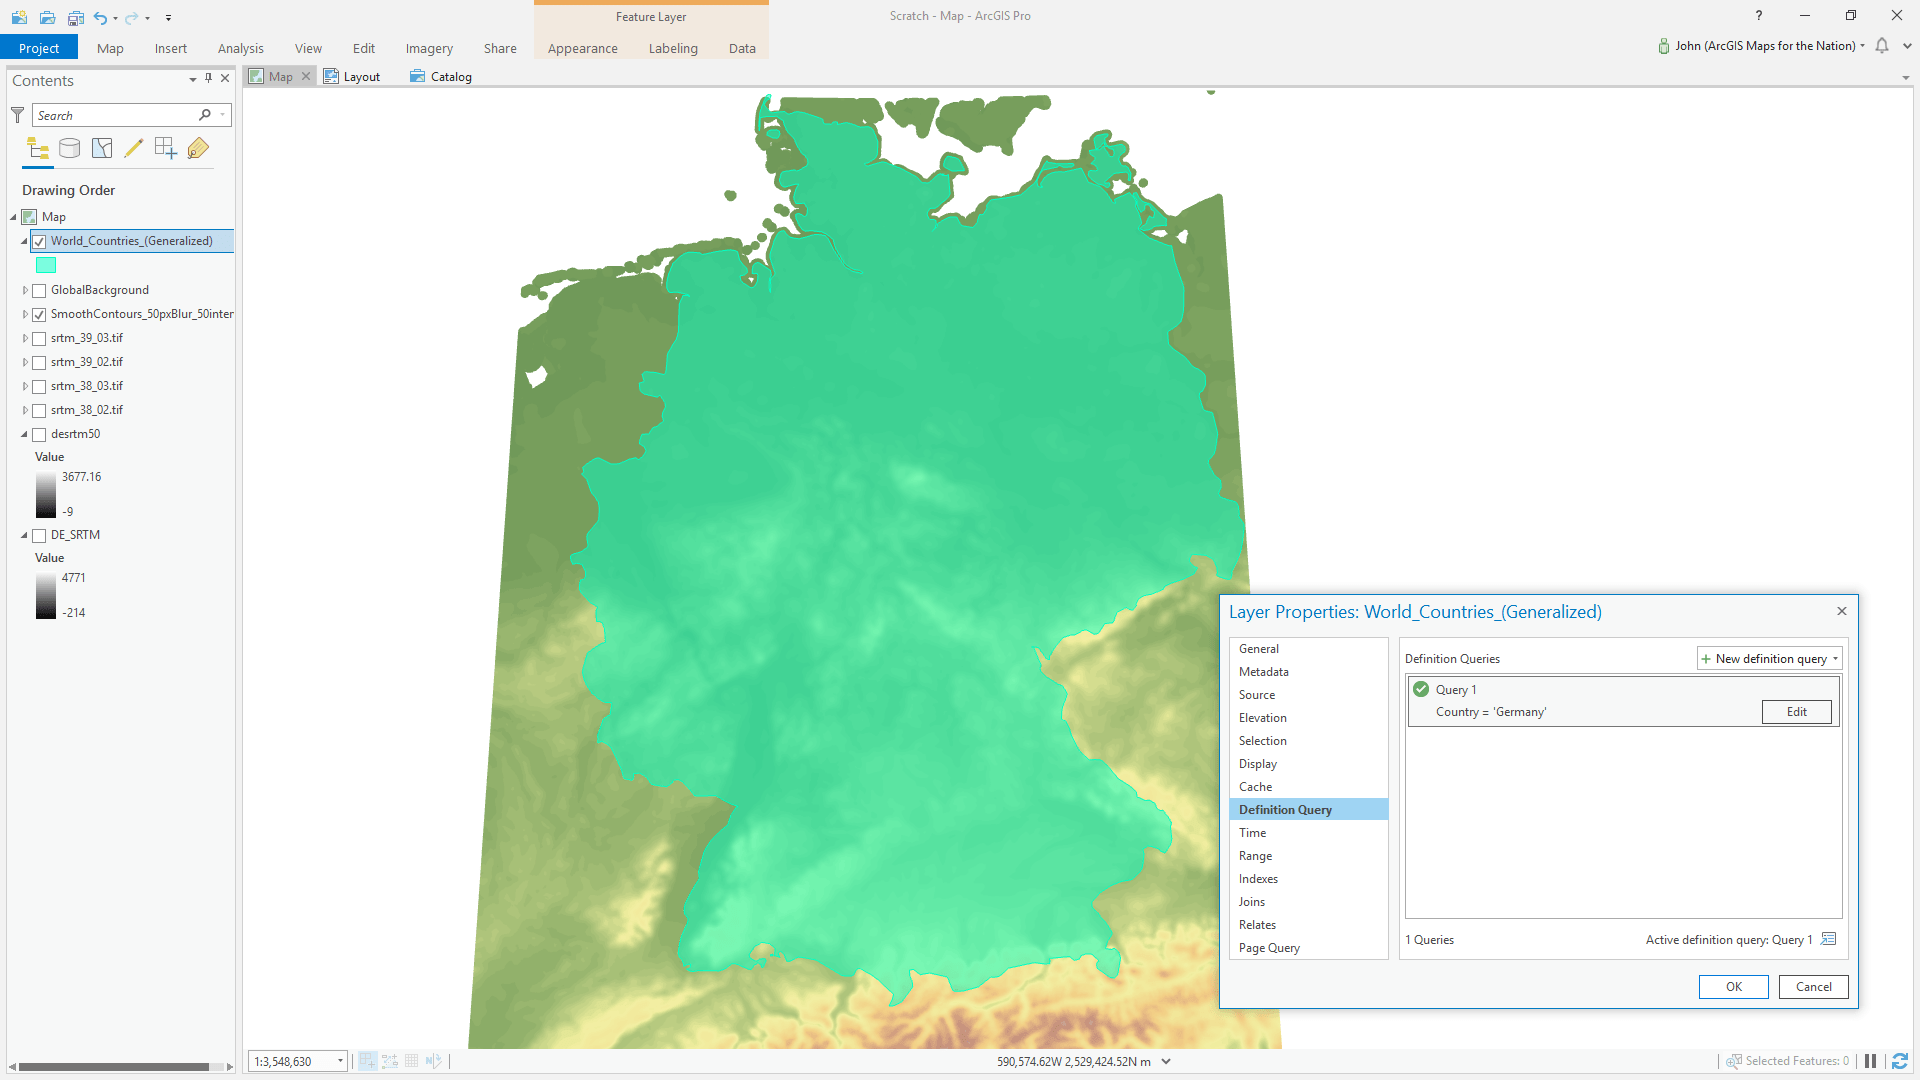Switch to List By Data Source
The height and width of the screenshot is (1080, 1920).
(x=70, y=149)
